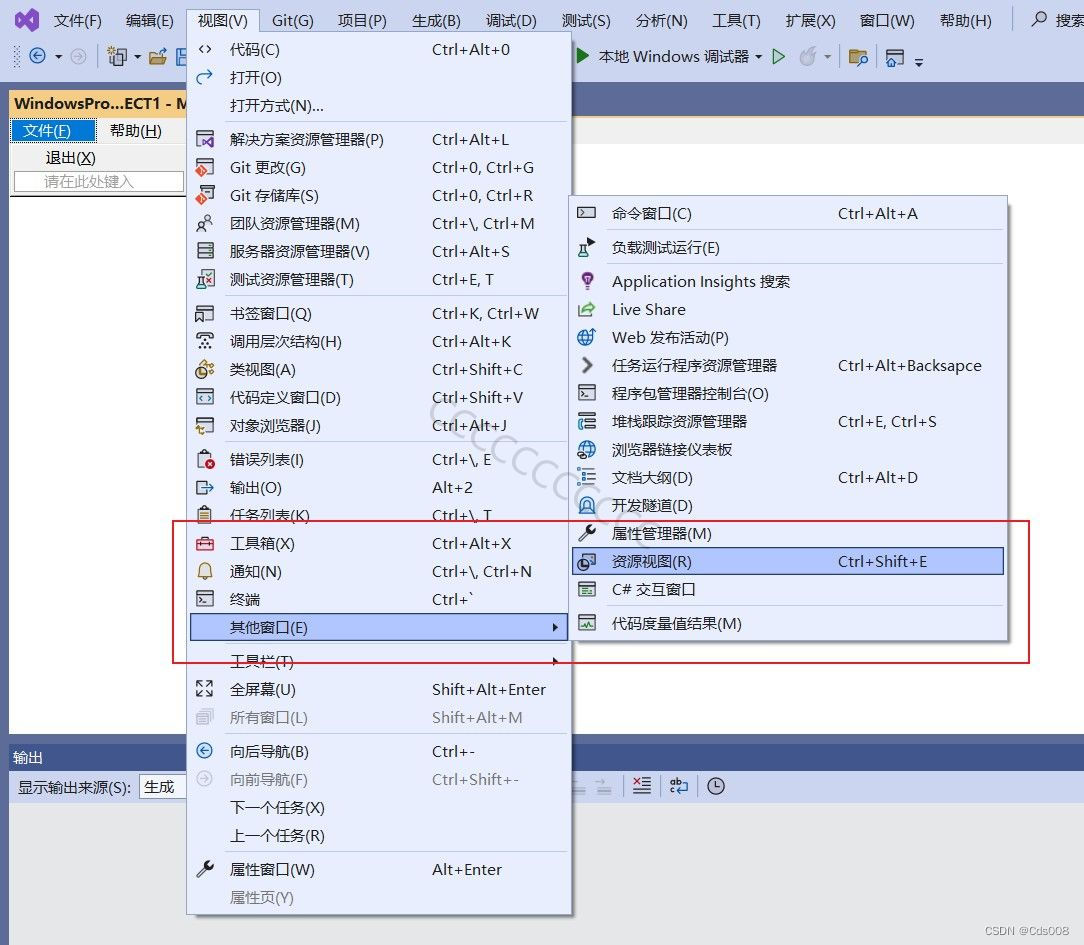This screenshot has width=1084, height=945.
Task: Click the bell icon beside 通知(N)
Action: coord(205,571)
